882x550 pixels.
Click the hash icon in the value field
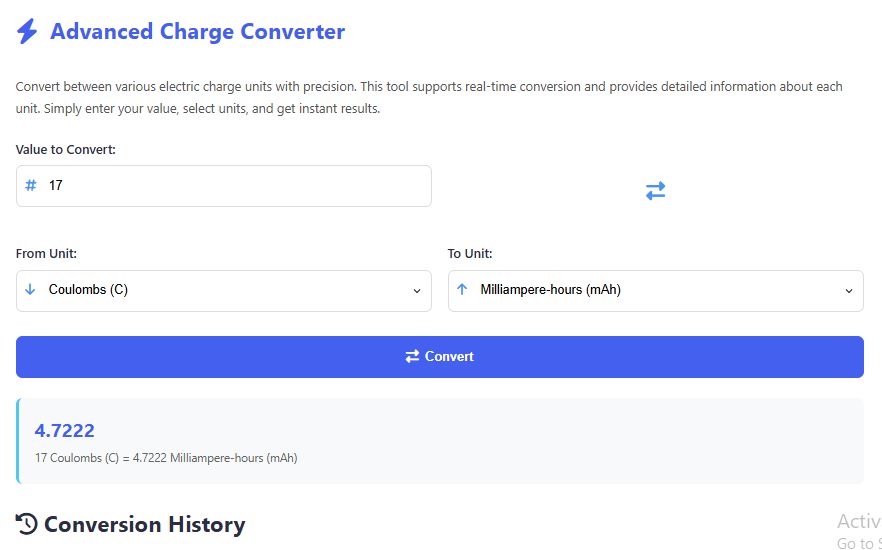31,186
